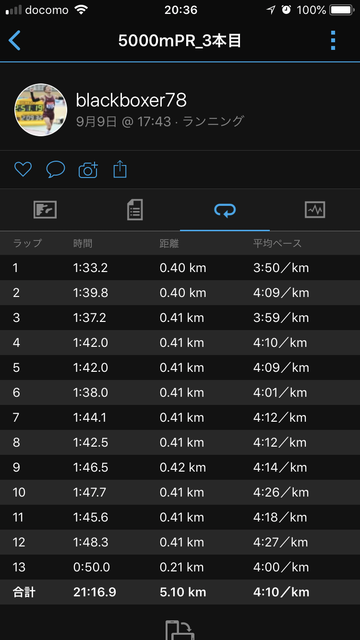
Task: Open comments with the speech bubble icon
Action: coord(56,169)
